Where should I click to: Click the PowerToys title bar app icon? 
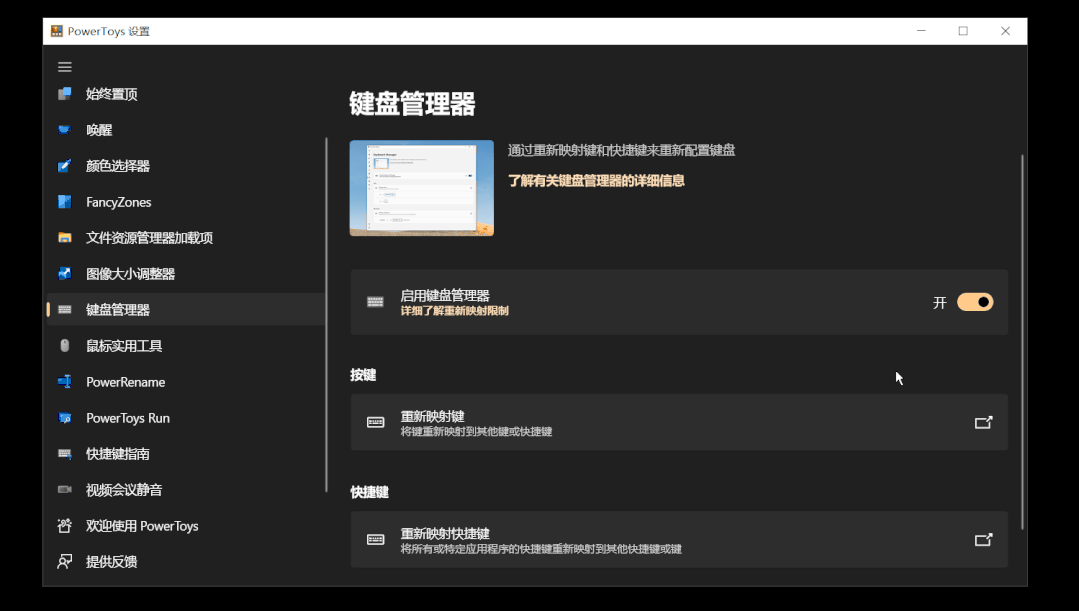pyautogui.click(x=56, y=31)
